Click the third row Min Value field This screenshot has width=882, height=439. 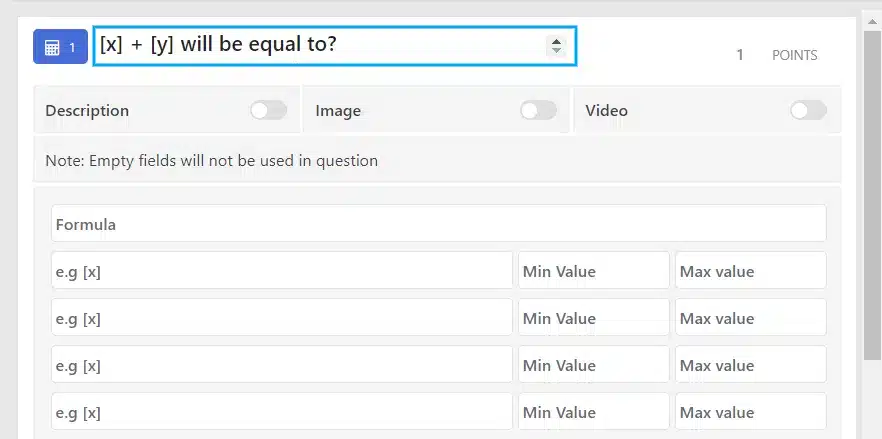(x=593, y=364)
